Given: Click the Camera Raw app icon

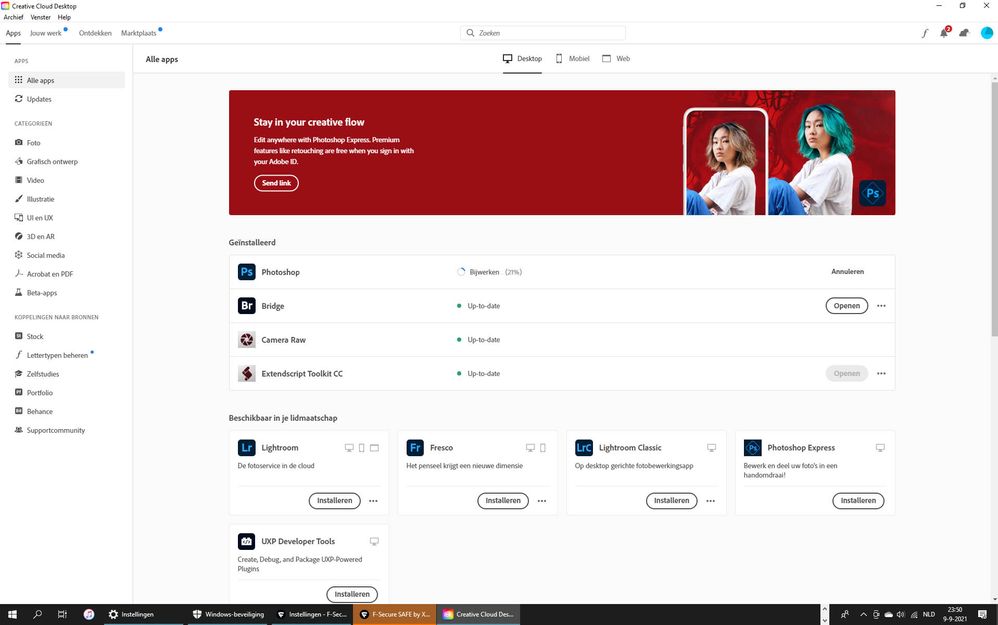Looking at the screenshot, I should (x=246, y=340).
